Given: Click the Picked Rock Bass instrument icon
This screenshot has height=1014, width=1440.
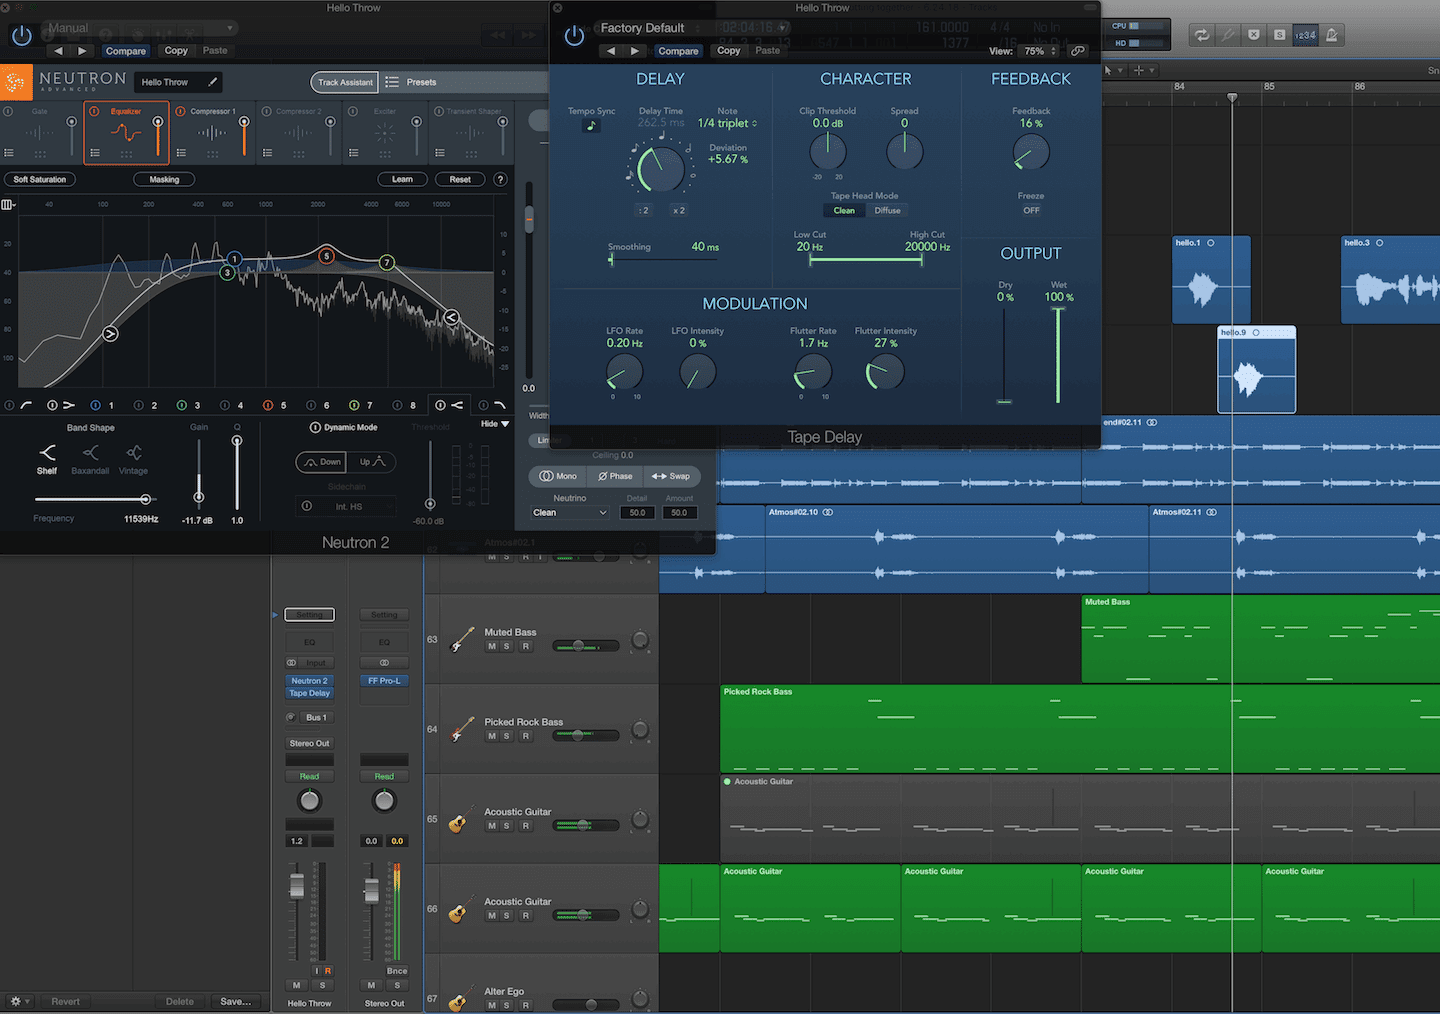Looking at the screenshot, I should (461, 729).
